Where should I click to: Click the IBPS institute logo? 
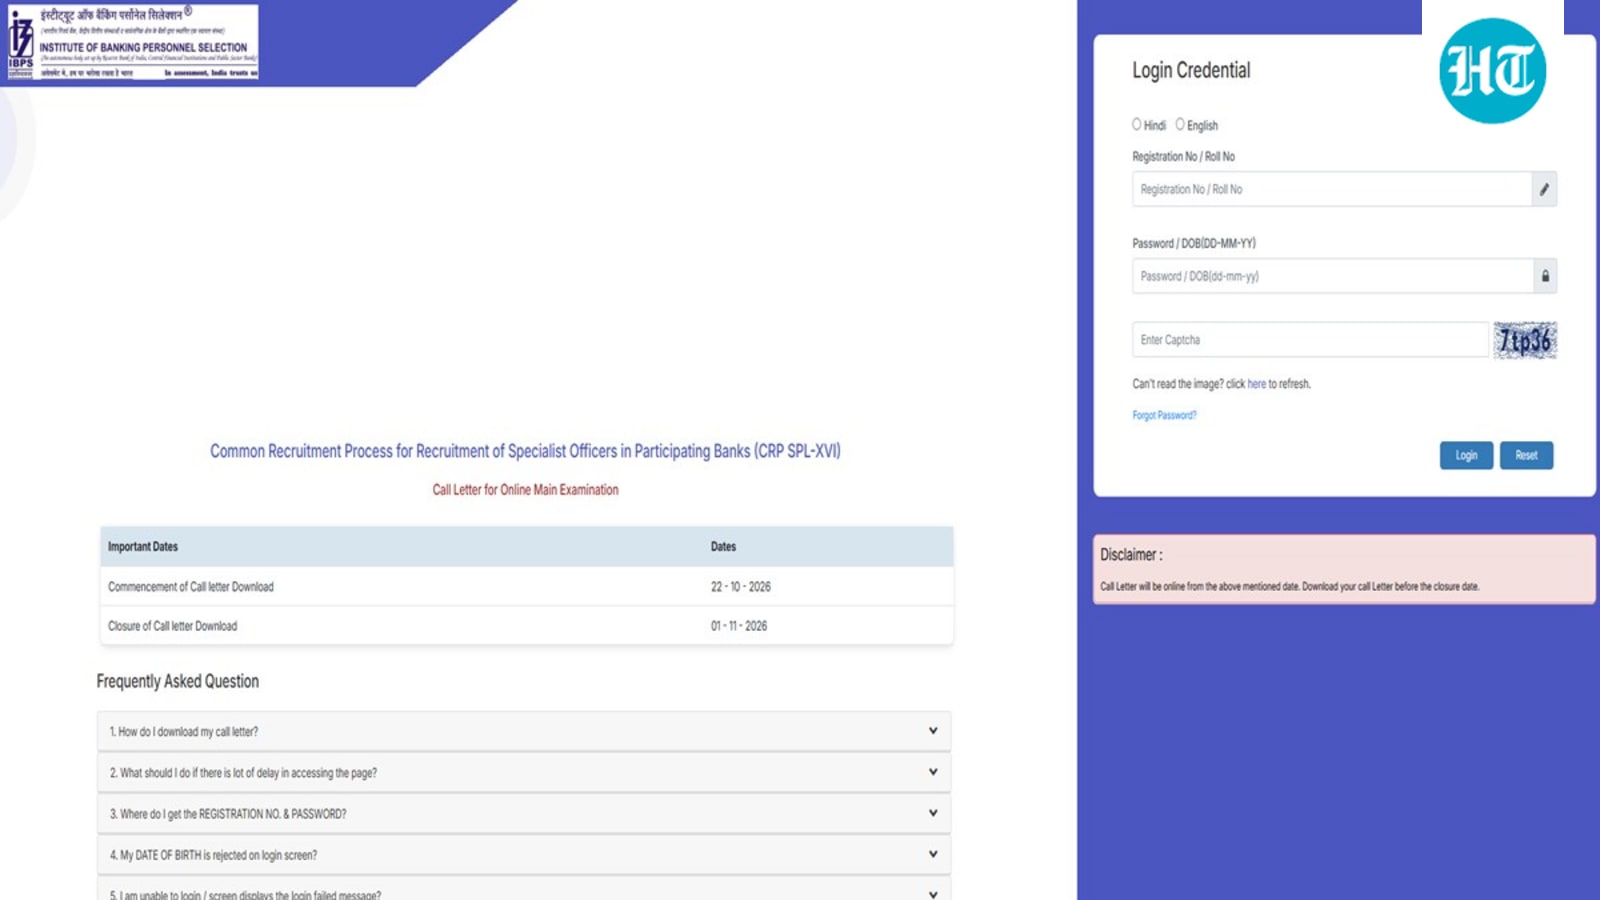pos(131,42)
